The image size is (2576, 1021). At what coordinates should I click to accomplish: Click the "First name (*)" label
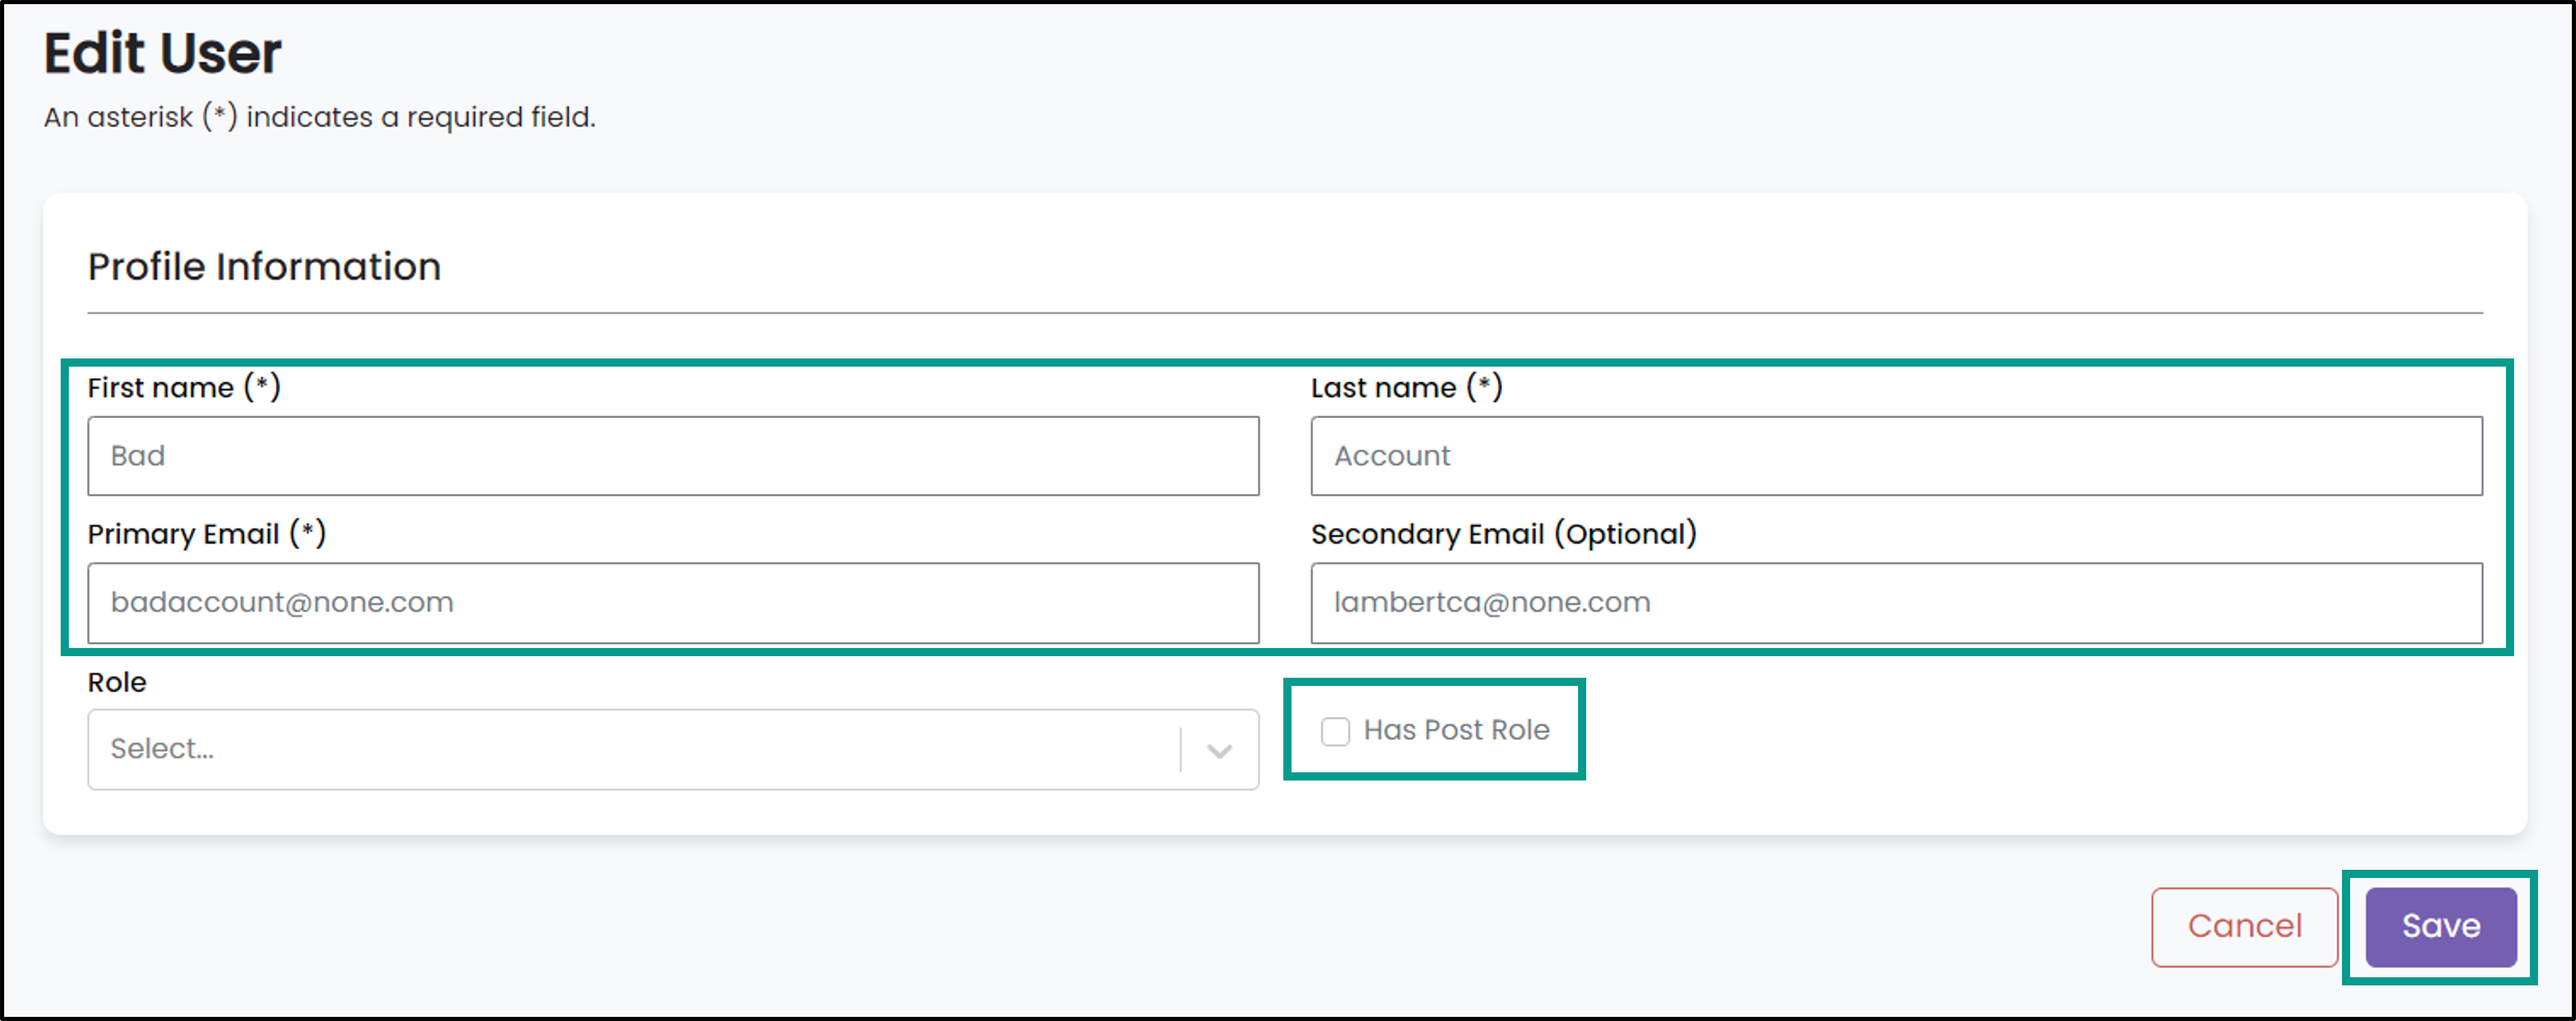(x=184, y=387)
